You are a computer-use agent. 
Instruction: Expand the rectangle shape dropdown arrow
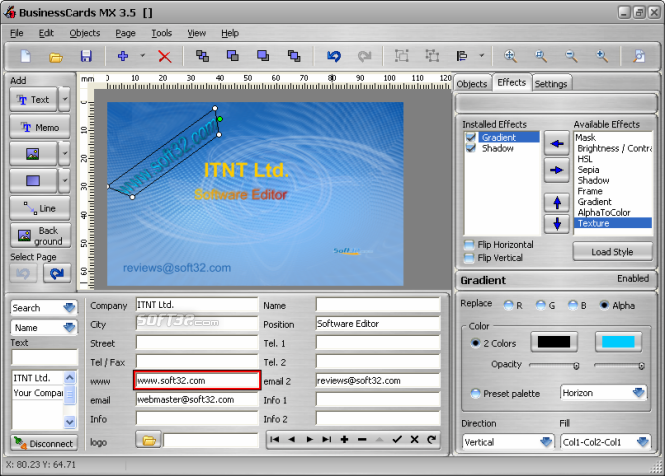point(64,180)
